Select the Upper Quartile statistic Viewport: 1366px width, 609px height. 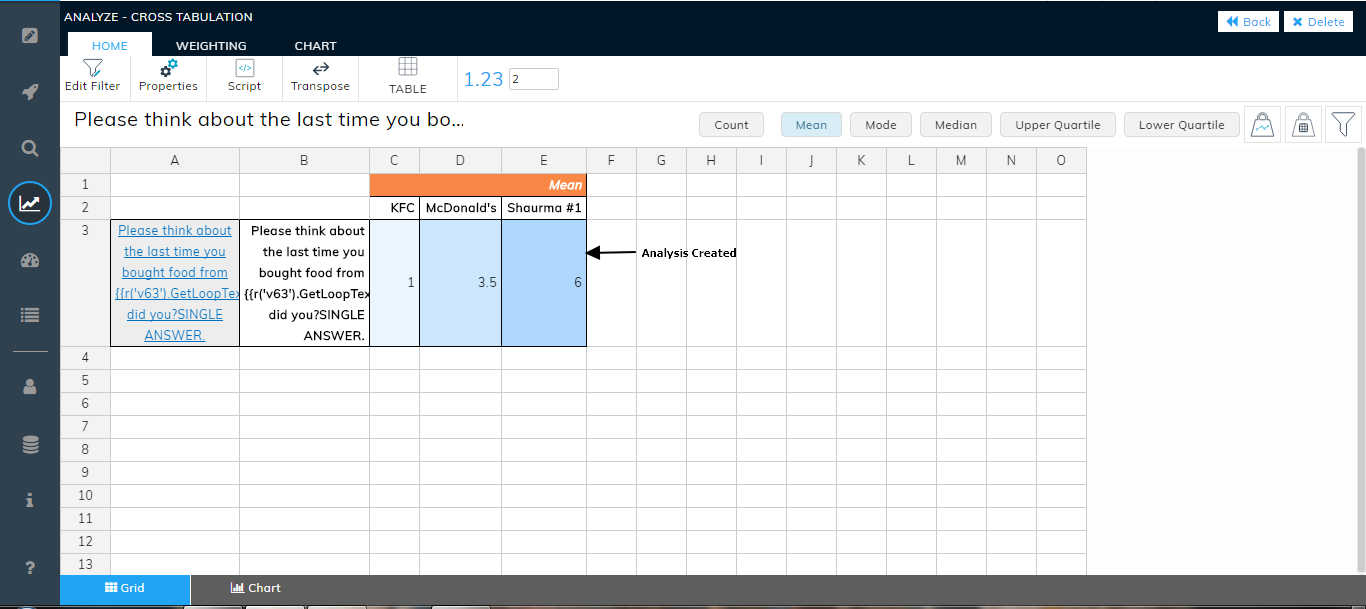(1058, 125)
